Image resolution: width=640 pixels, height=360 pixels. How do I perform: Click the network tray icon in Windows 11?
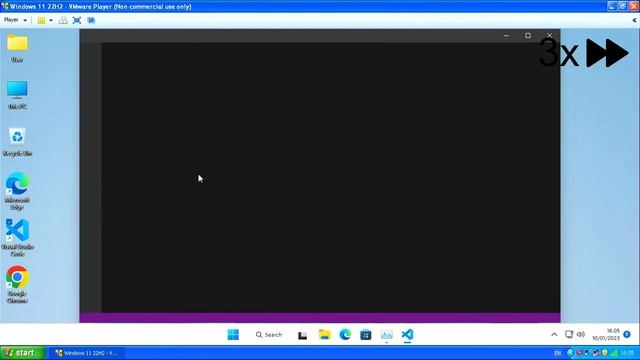point(569,334)
